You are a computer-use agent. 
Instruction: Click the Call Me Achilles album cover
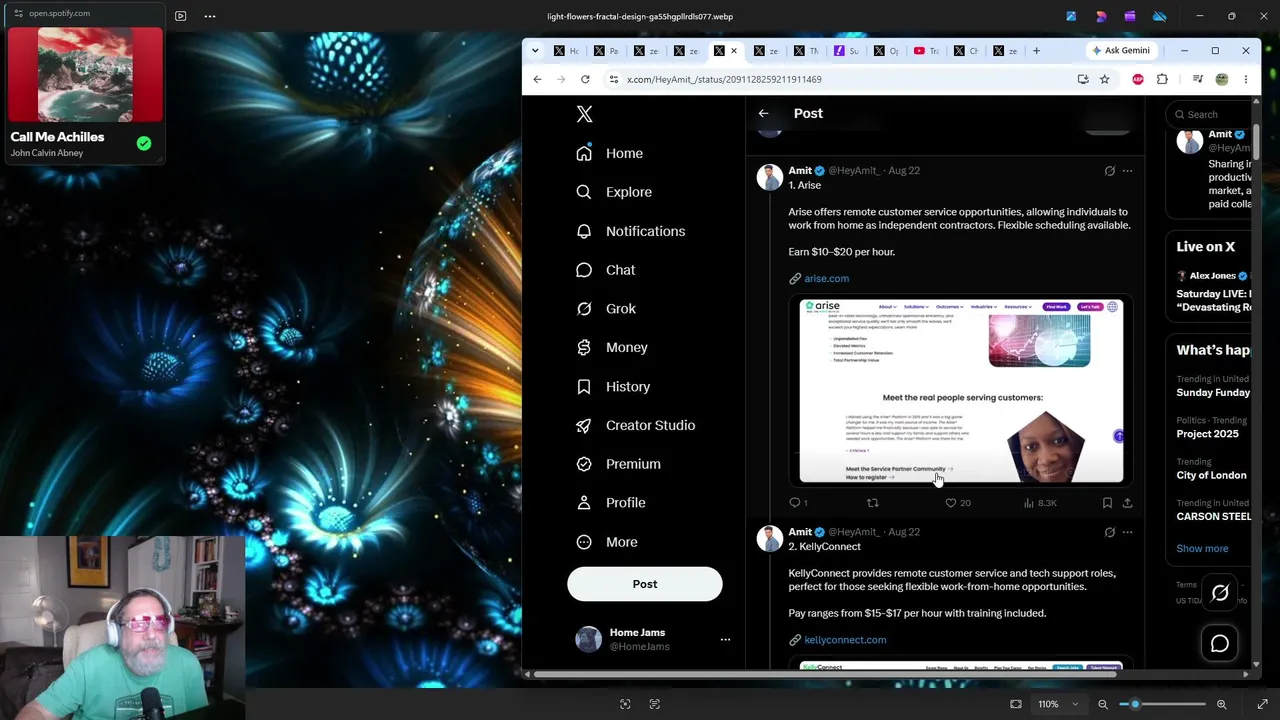pos(85,75)
